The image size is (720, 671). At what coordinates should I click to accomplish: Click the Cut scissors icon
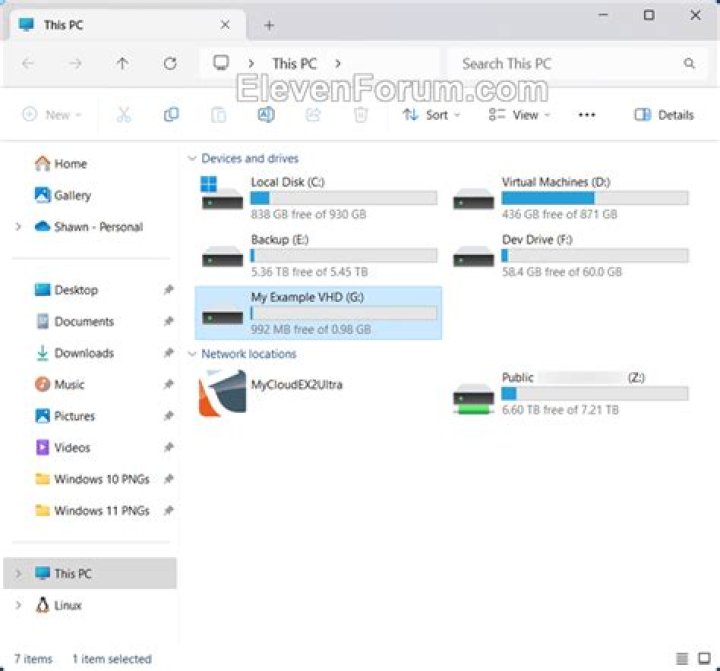124,114
